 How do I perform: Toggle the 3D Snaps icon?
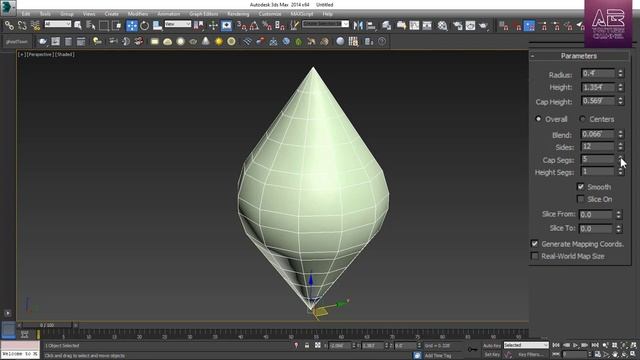point(241,26)
